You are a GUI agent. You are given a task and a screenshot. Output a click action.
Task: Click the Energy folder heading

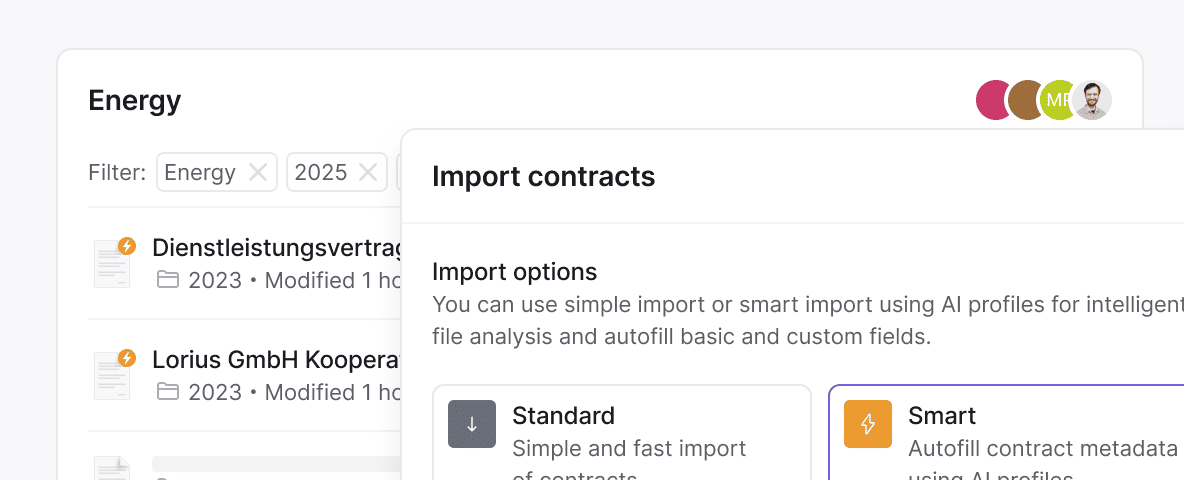click(x=135, y=101)
